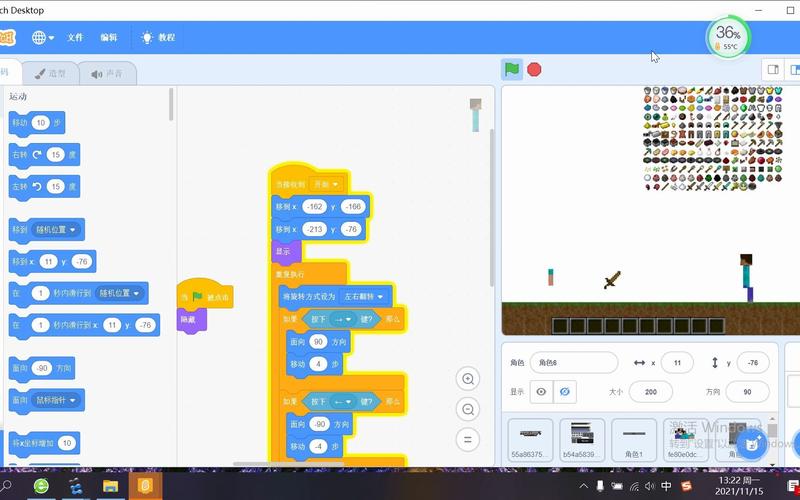Screen dimensions: 800x500
Task: Open the 文件 menu
Action: tap(75, 37)
